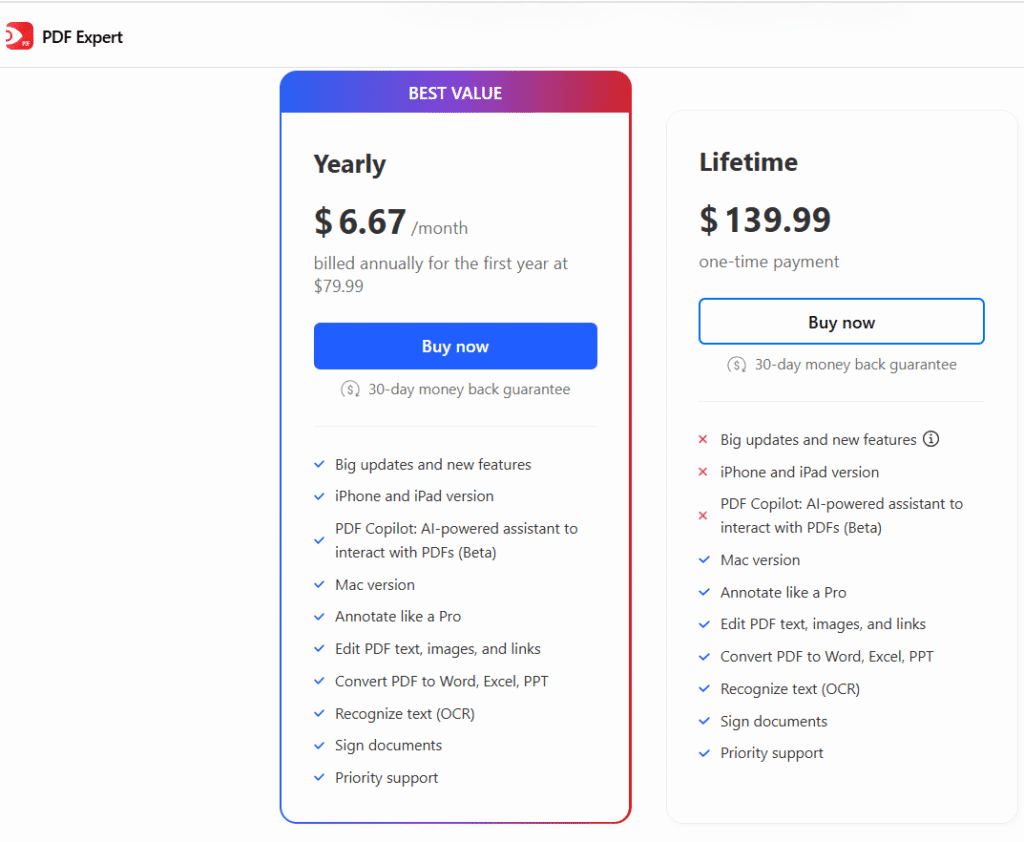
Task: Click Yearly 30-day money back guarantee text
Action: point(469,389)
